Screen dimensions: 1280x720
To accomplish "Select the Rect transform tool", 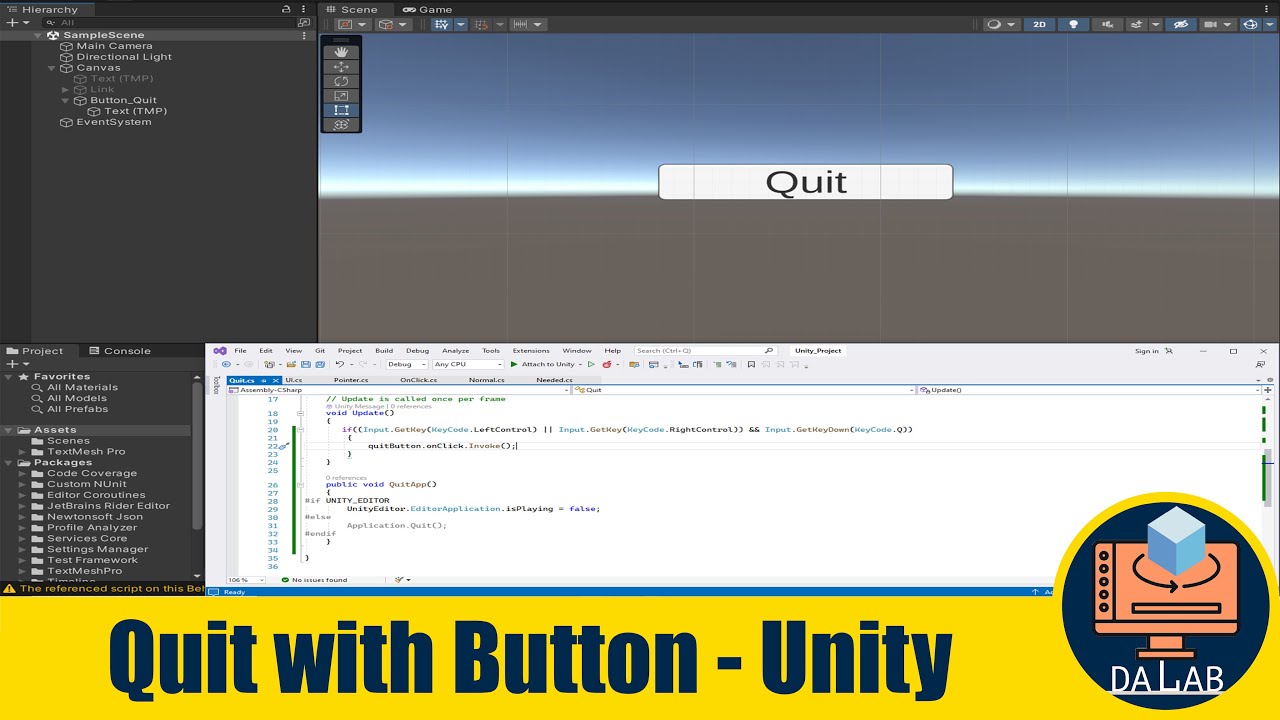I will tap(341, 110).
